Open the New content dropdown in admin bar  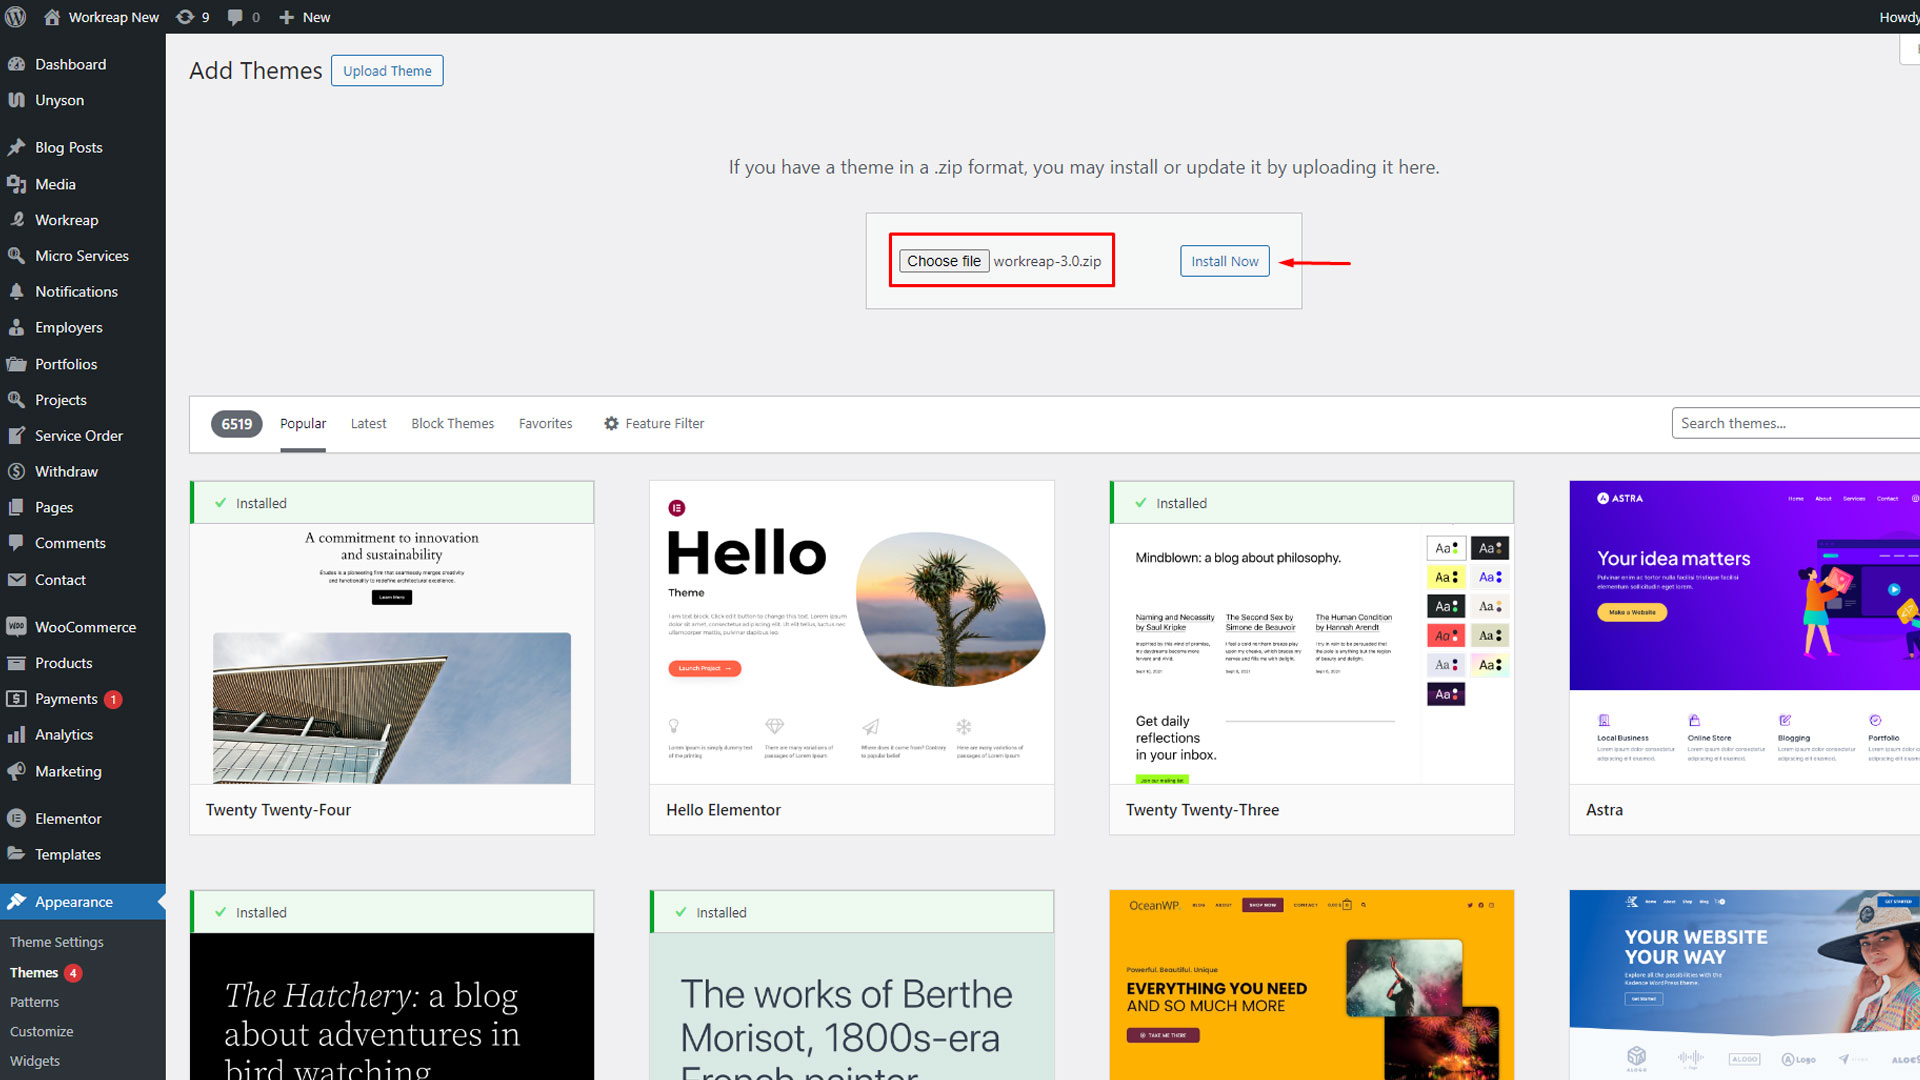click(305, 17)
